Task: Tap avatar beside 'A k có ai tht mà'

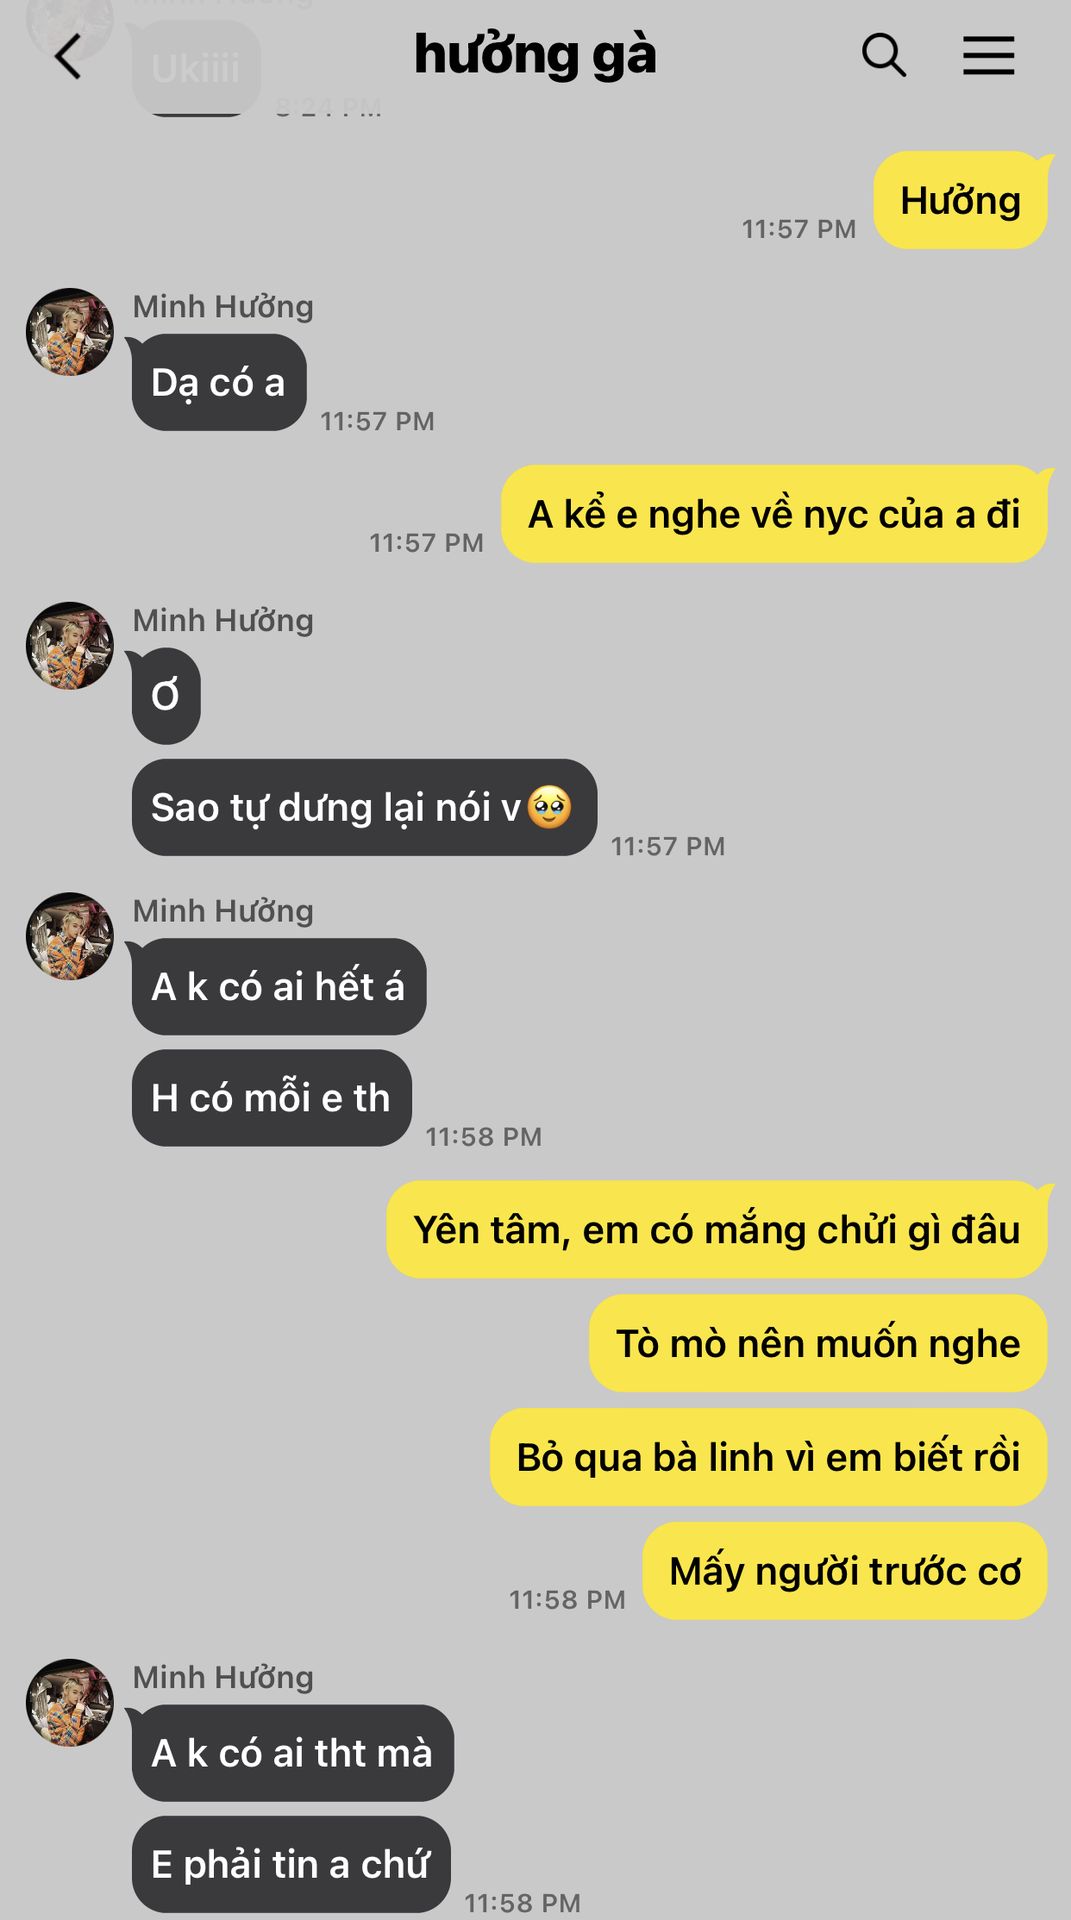Action: [70, 1702]
